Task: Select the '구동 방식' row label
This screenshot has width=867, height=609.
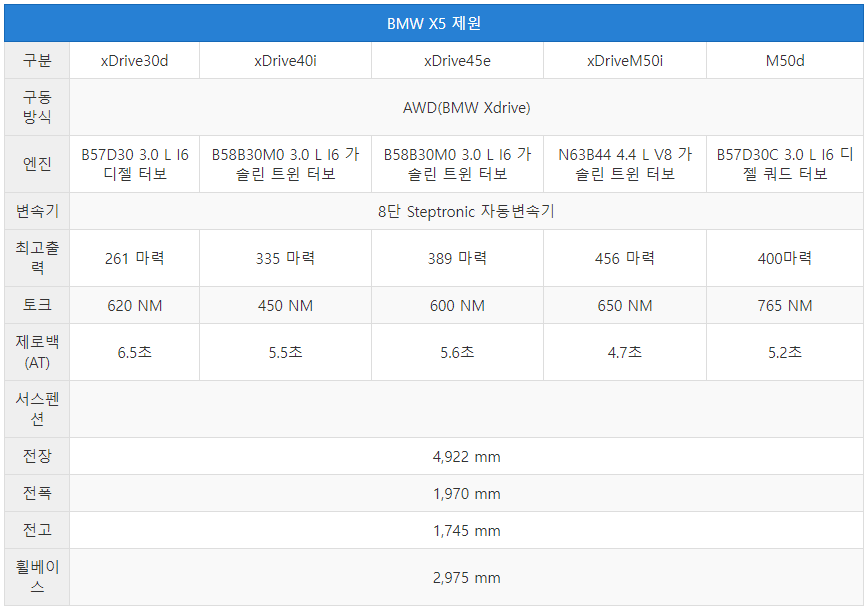Action: 37,107
